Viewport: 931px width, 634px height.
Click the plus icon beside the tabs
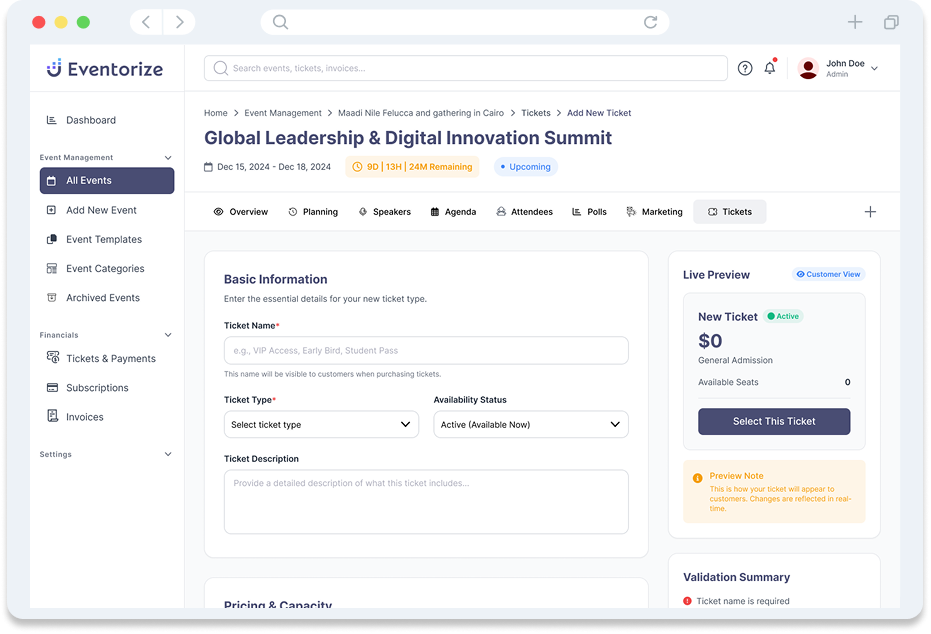click(x=870, y=212)
